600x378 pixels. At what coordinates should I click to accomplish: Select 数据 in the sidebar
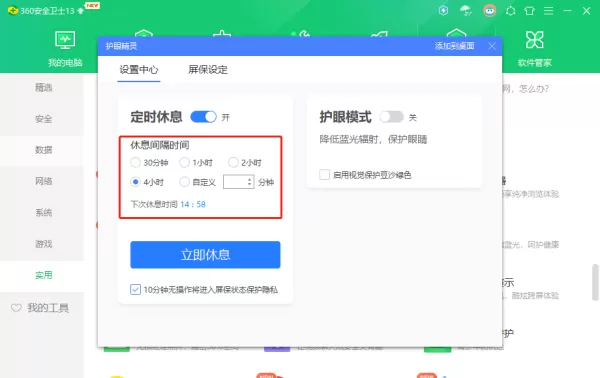pyautogui.click(x=43, y=150)
